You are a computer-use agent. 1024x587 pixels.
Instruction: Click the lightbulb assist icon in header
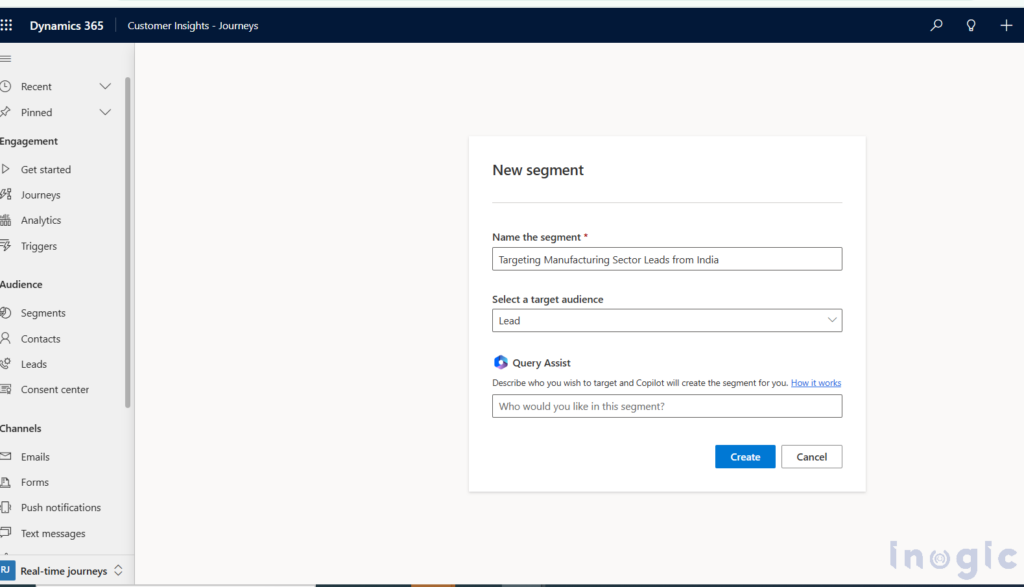pos(971,24)
